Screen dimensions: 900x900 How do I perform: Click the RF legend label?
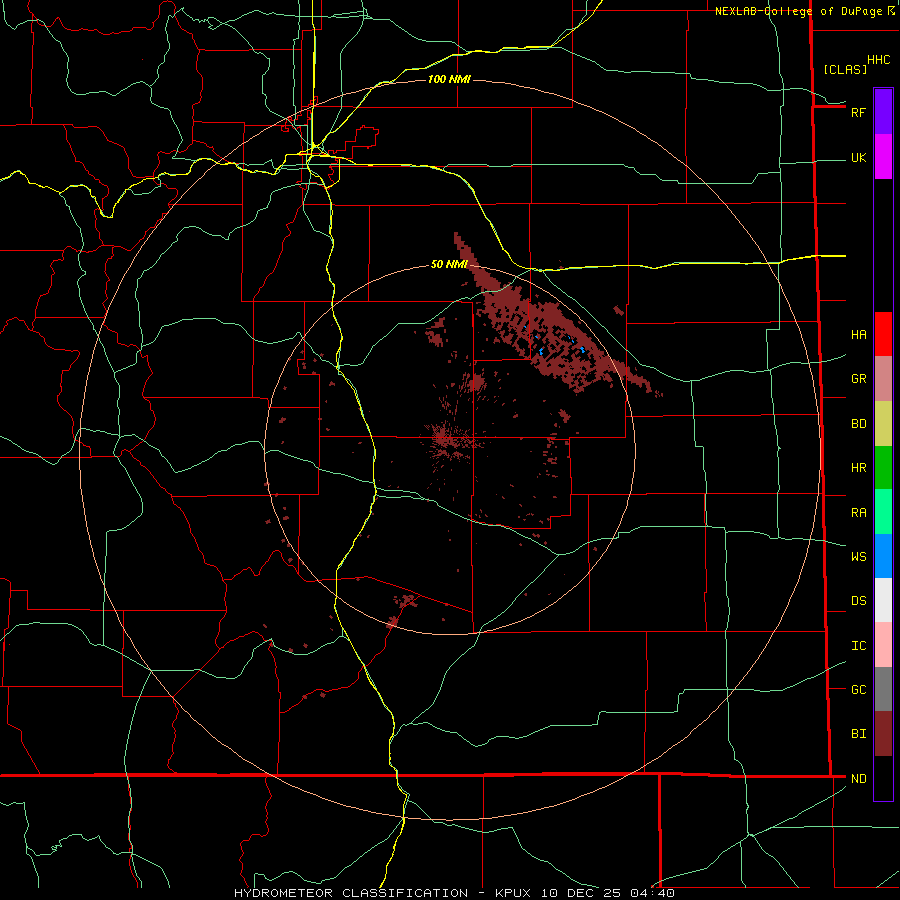click(858, 112)
